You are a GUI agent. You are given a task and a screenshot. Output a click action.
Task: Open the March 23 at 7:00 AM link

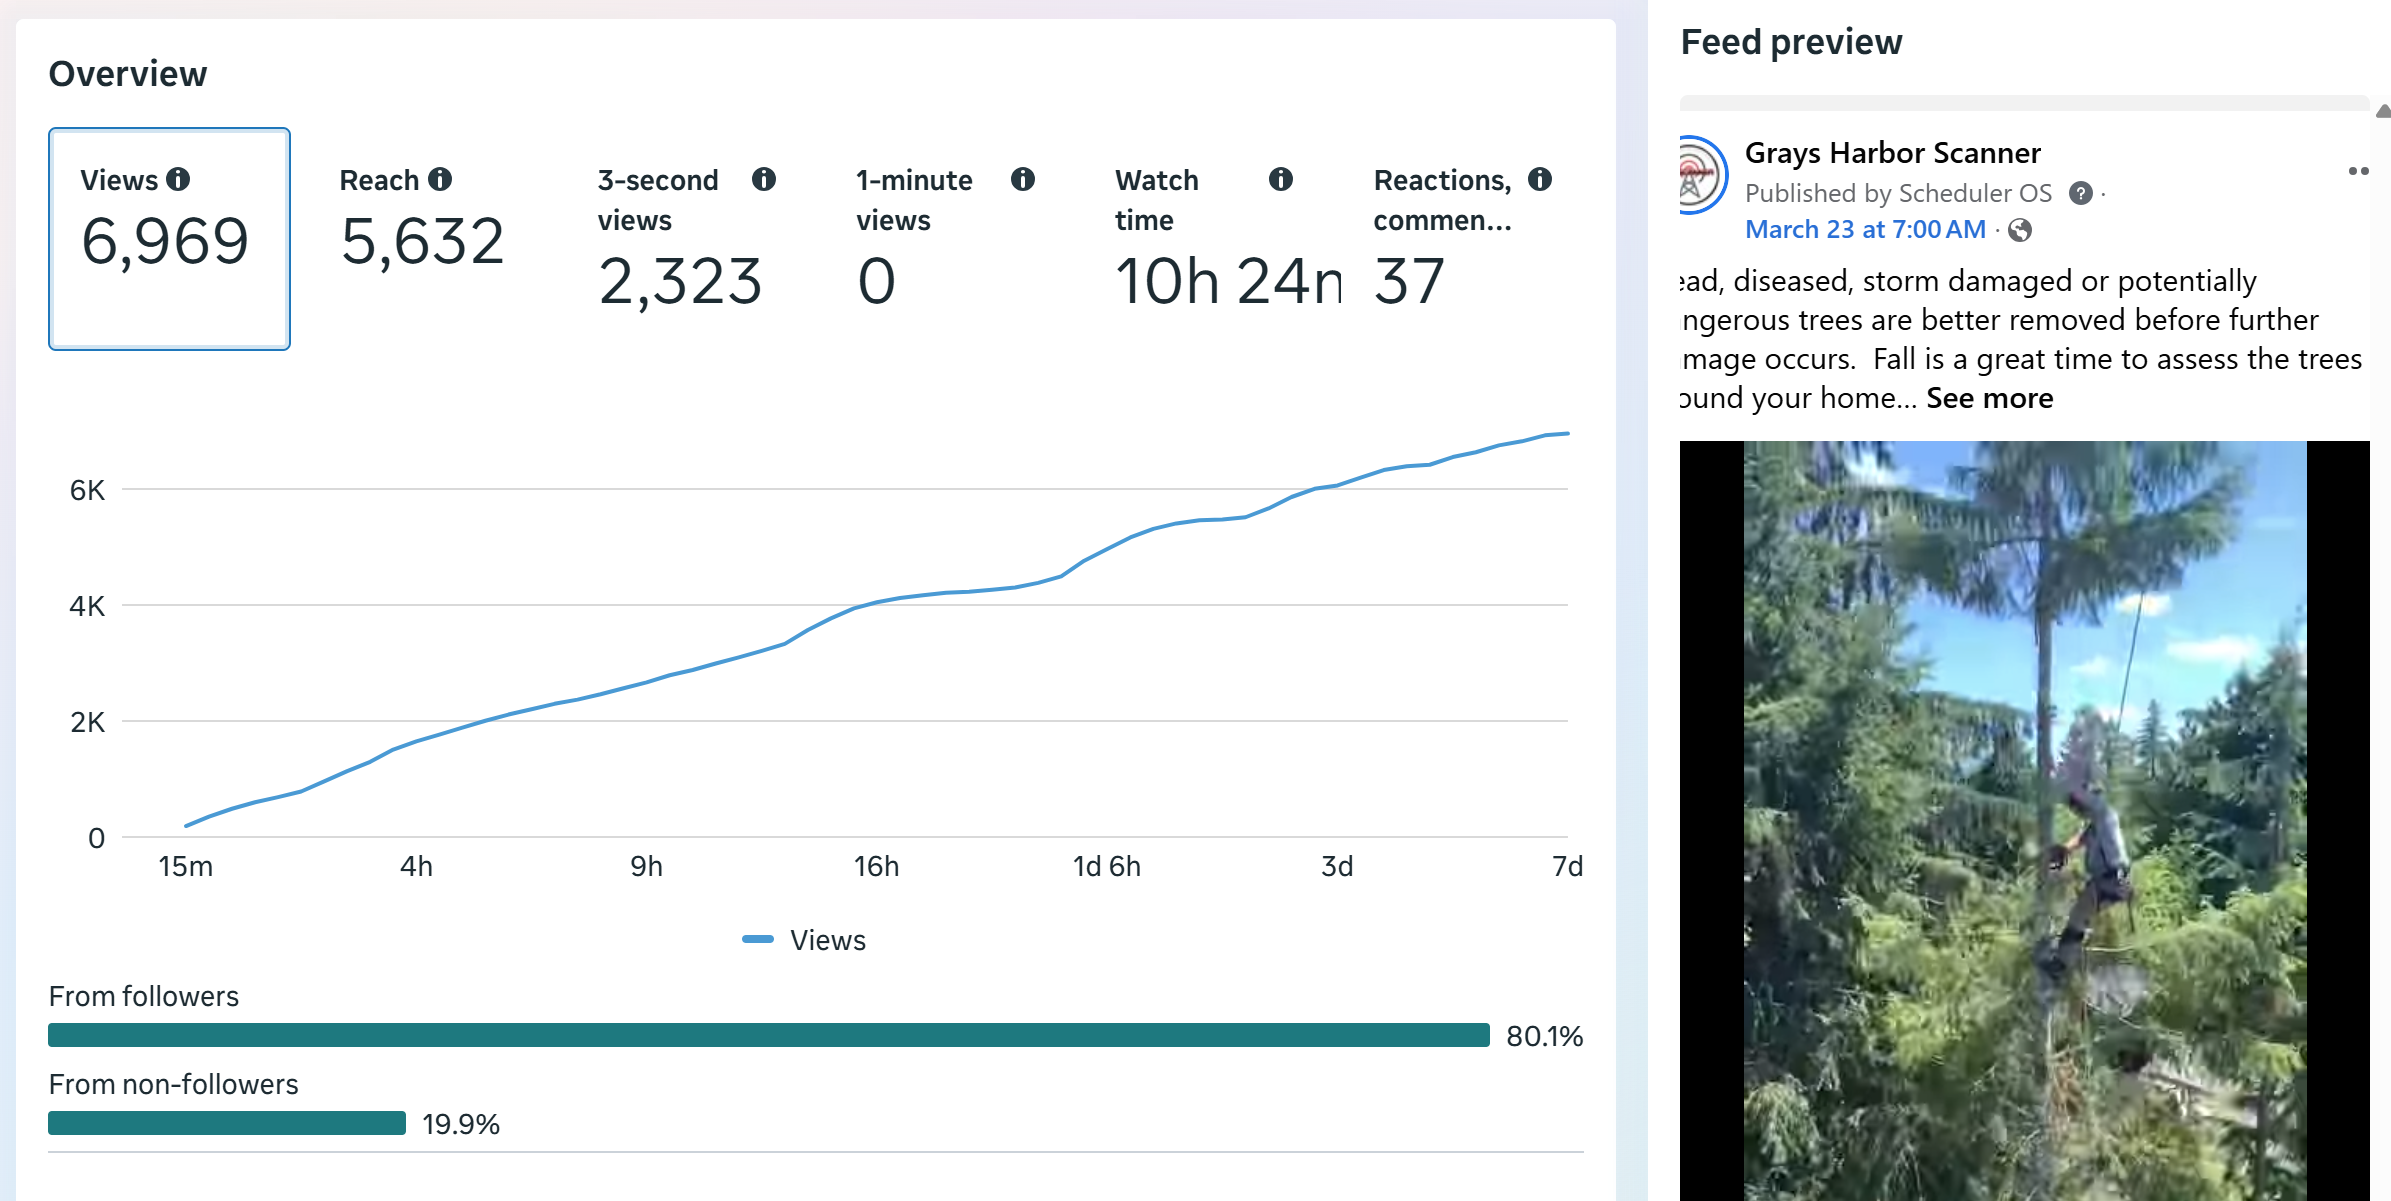(x=1865, y=229)
